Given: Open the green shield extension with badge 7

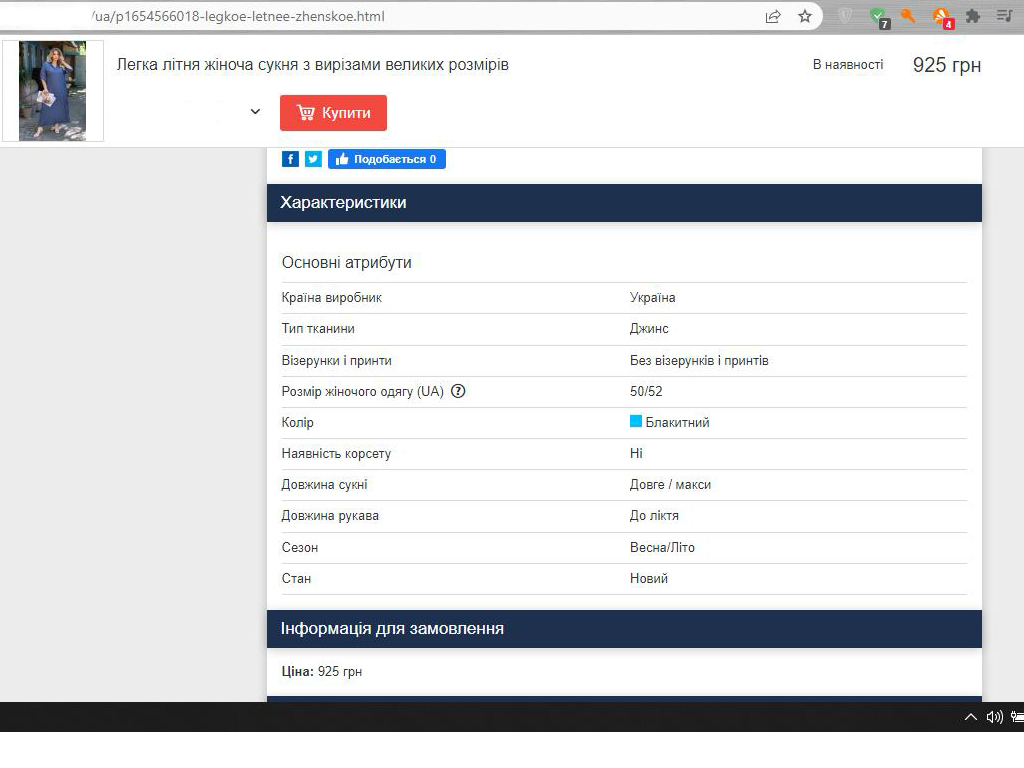Looking at the screenshot, I should tap(879, 17).
